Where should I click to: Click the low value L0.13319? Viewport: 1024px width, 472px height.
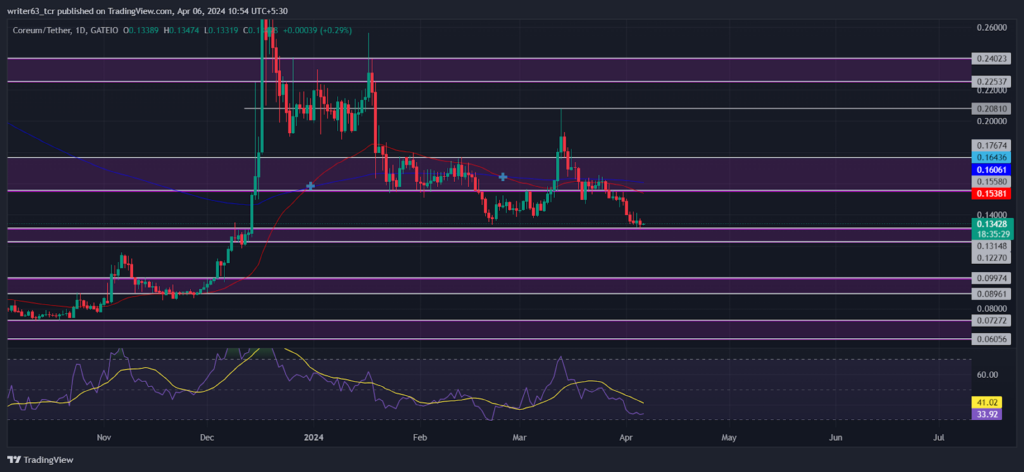[x=220, y=30]
